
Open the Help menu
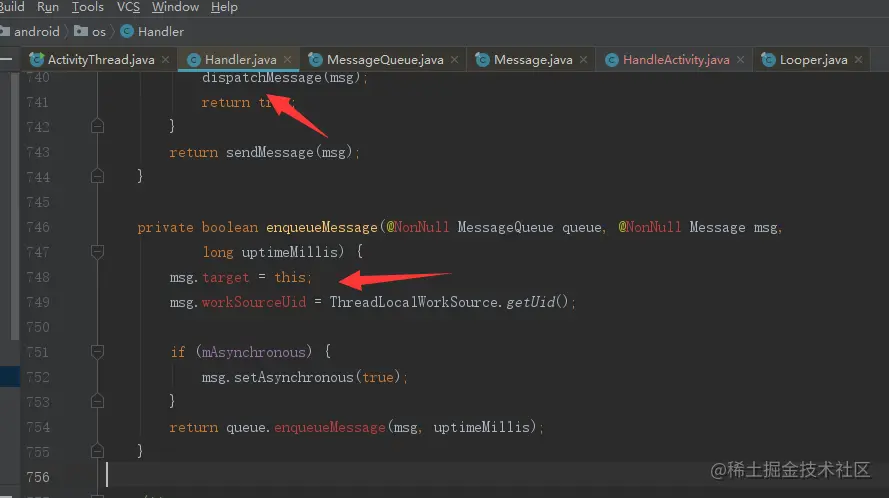[x=224, y=7]
